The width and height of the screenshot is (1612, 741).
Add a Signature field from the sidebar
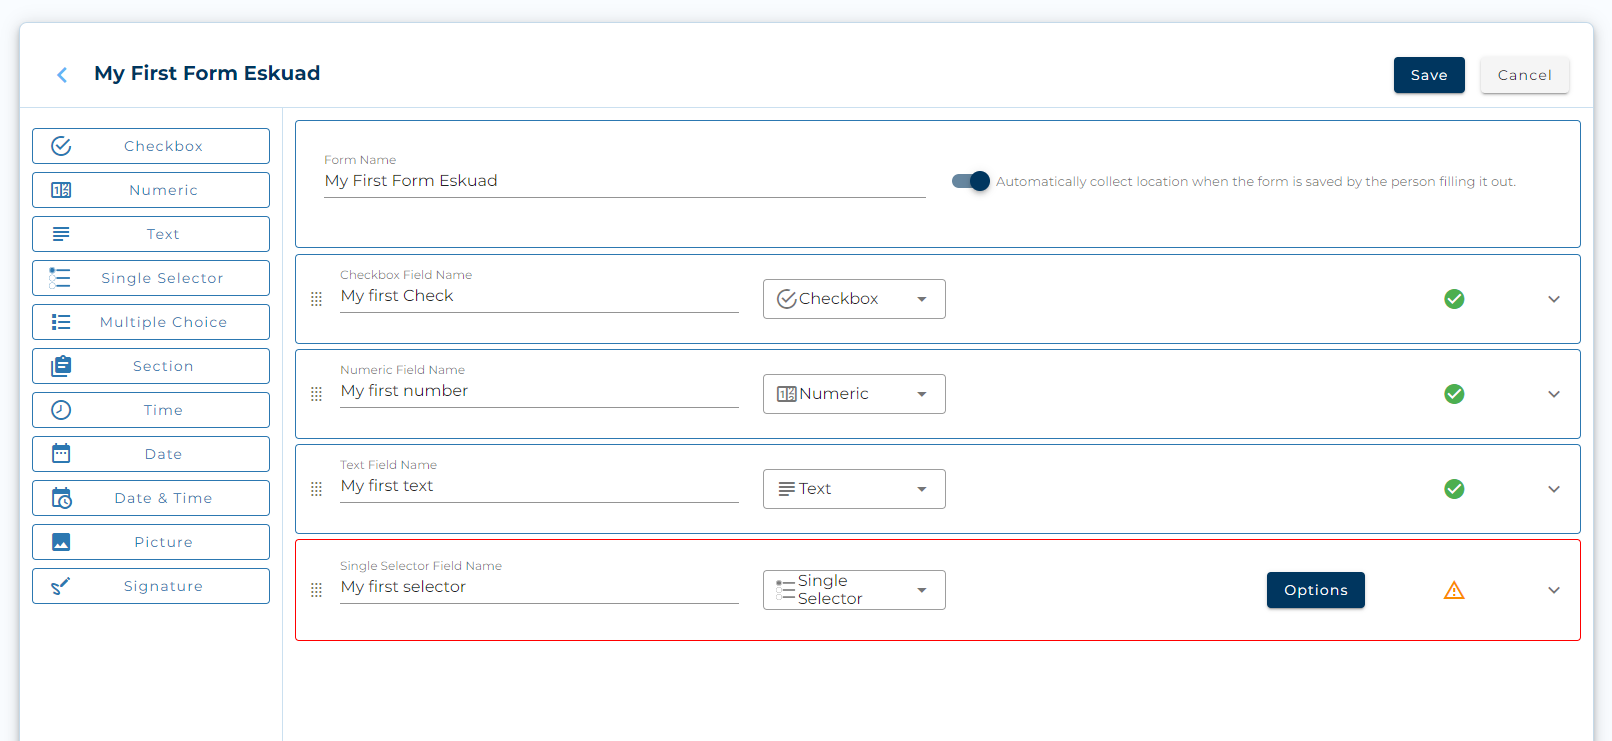pyautogui.click(x=151, y=586)
